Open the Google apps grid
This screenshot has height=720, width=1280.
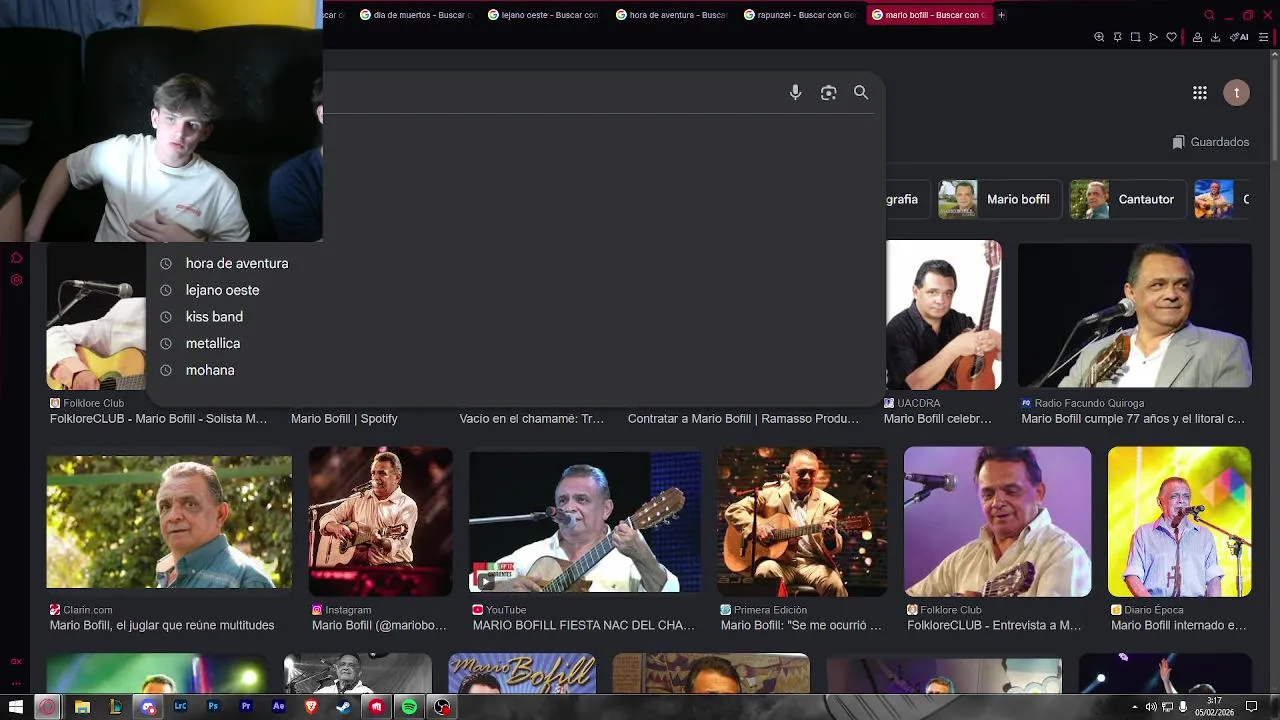(1200, 93)
